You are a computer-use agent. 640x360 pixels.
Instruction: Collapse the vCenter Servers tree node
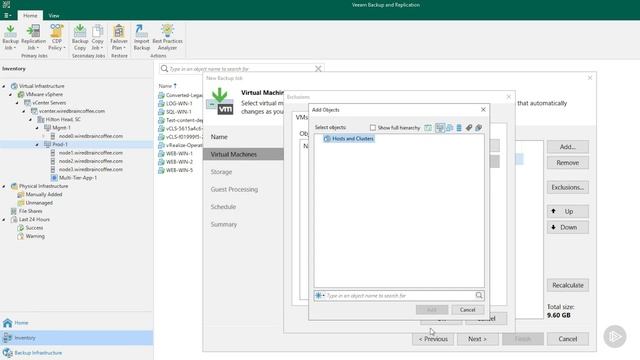tap(17, 103)
